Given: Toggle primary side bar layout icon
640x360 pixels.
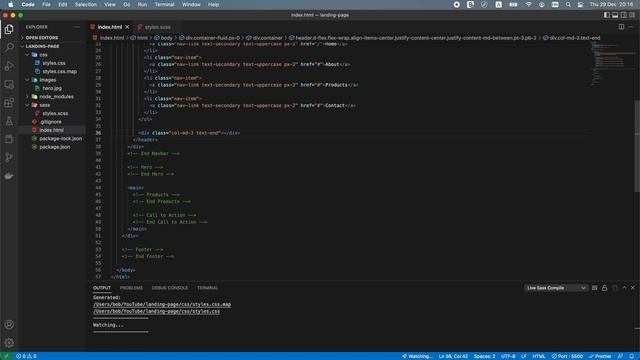Looking at the screenshot, I should [x=607, y=15].
